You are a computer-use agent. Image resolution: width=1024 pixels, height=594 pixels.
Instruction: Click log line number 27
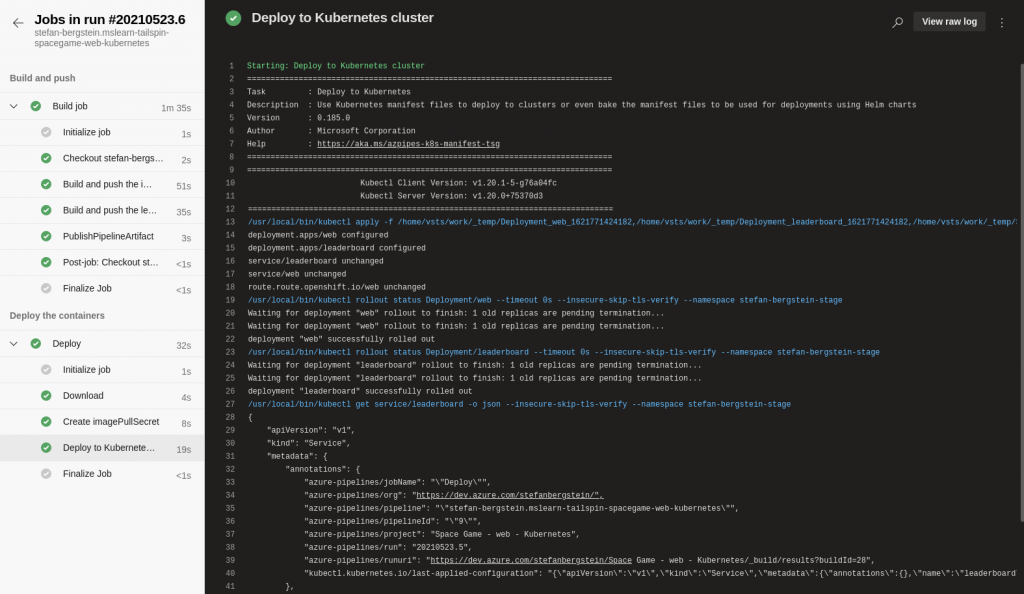[x=230, y=405]
